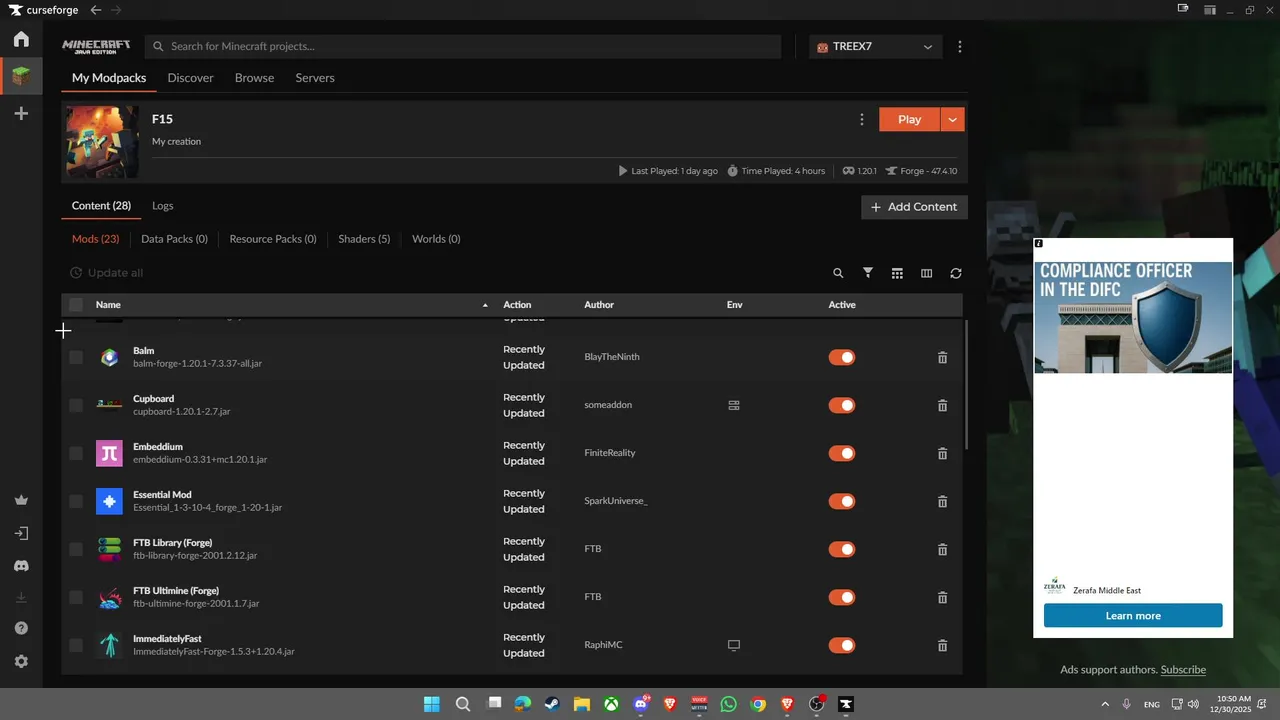1280x720 pixels.
Task: Open File Explorer from the taskbar
Action: coord(581,704)
